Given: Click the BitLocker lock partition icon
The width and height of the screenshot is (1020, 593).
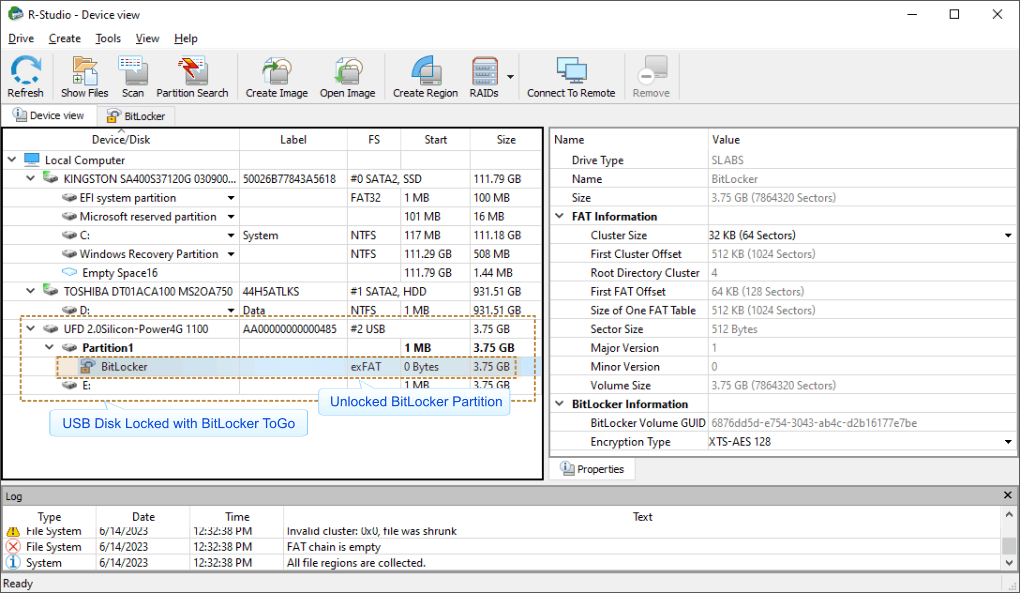Looking at the screenshot, I should point(87,367).
